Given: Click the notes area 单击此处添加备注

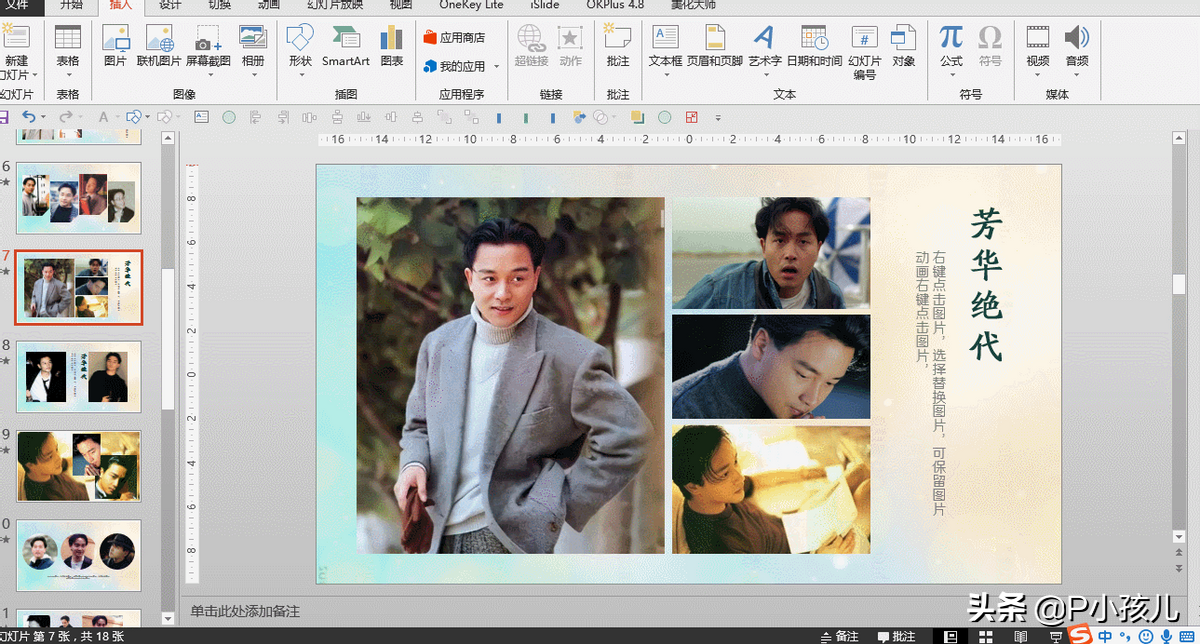Looking at the screenshot, I should pyautogui.click(x=245, y=611).
